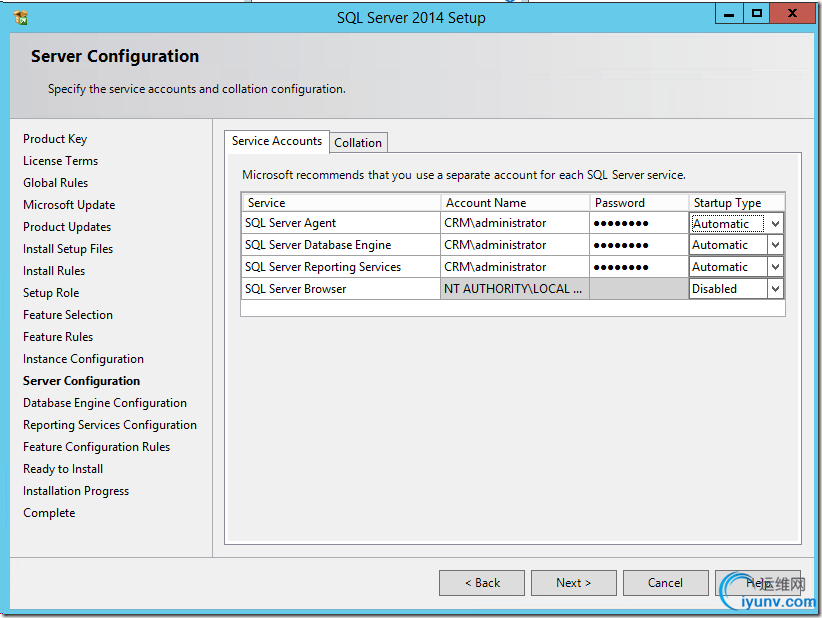
Task: Click Database Engine Configuration step in sidebar
Action: [105, 403]
